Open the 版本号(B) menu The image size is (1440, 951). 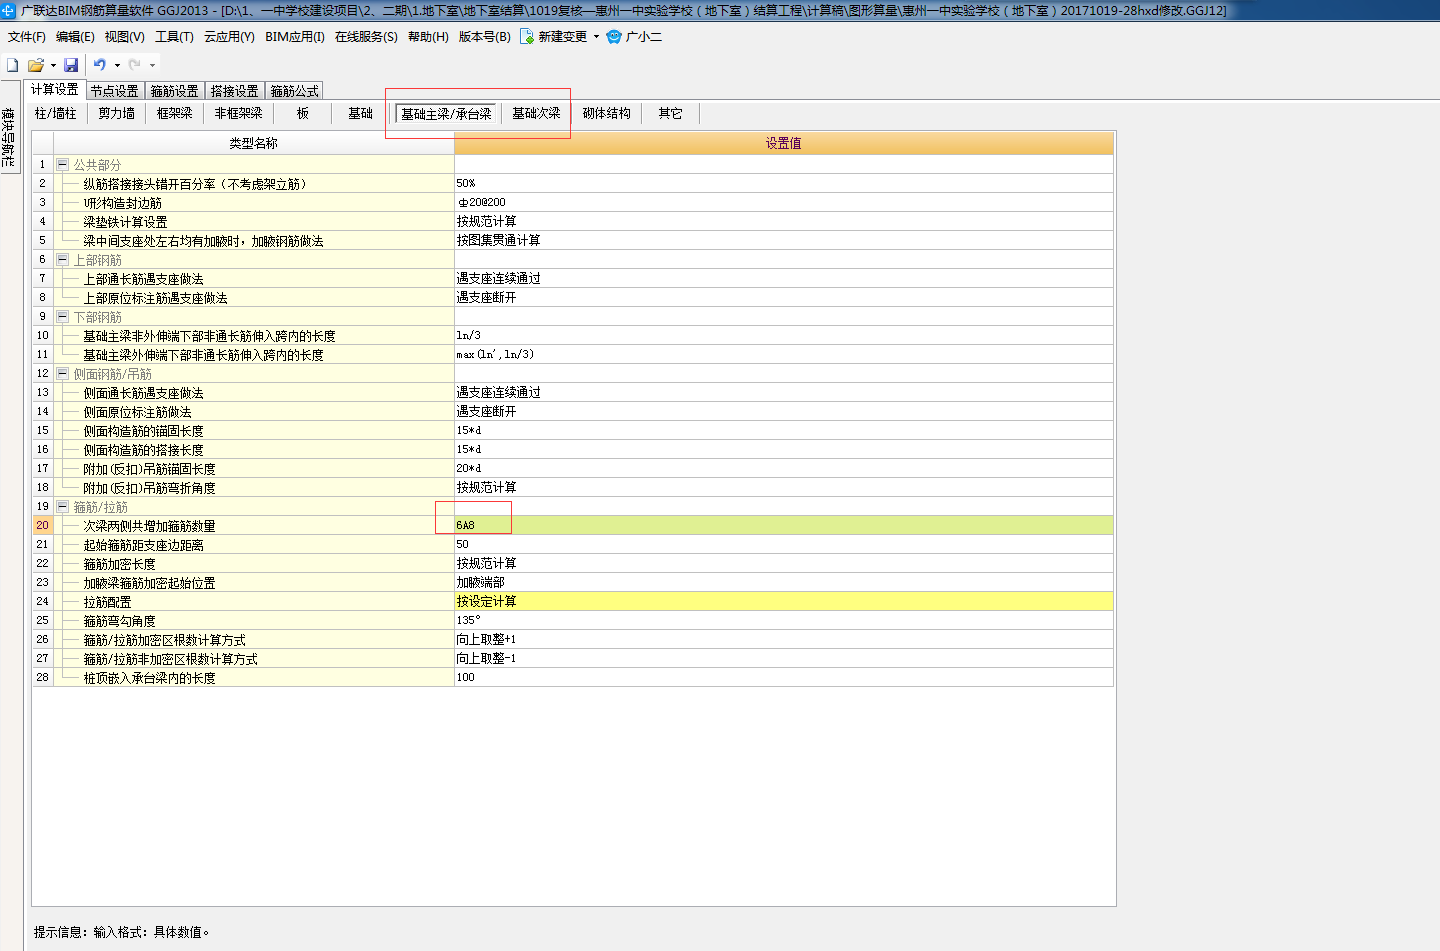pos(484,36)
